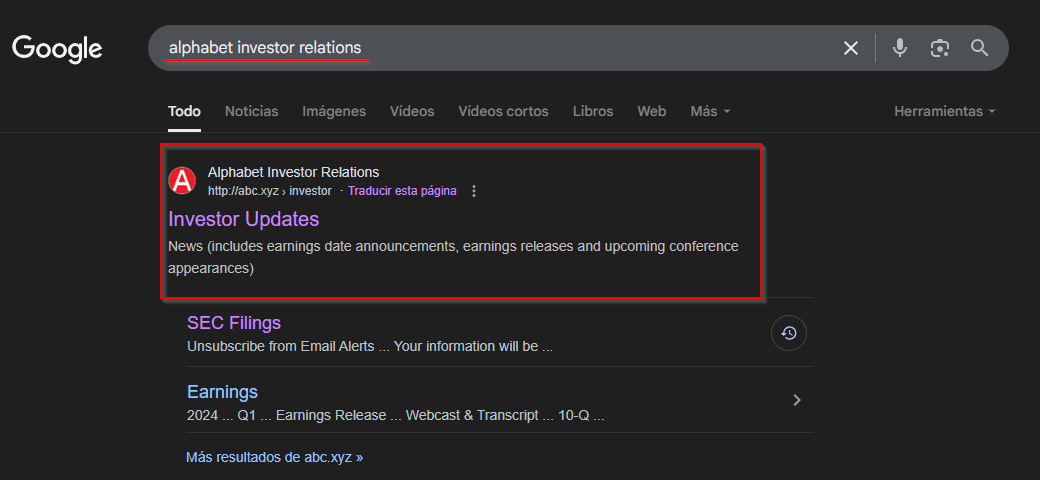Screen dimensions: 1040x480
Task: Switch to the Imágenes tab
Action: point(334,111)
